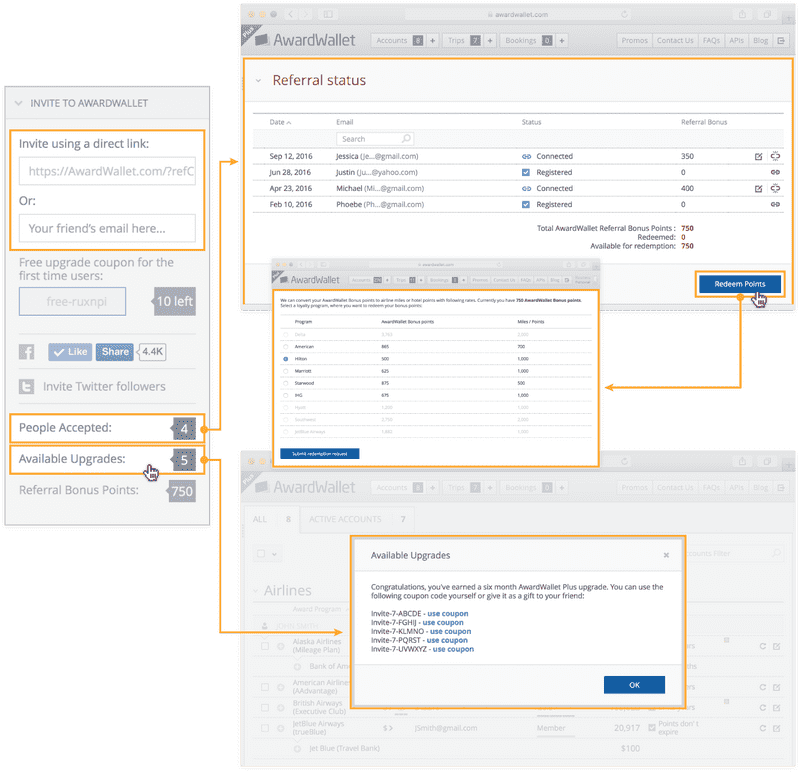Confirm with OK in Available Upgrades dialog
This screenshot has height=772, width=800.
point(634,685)
